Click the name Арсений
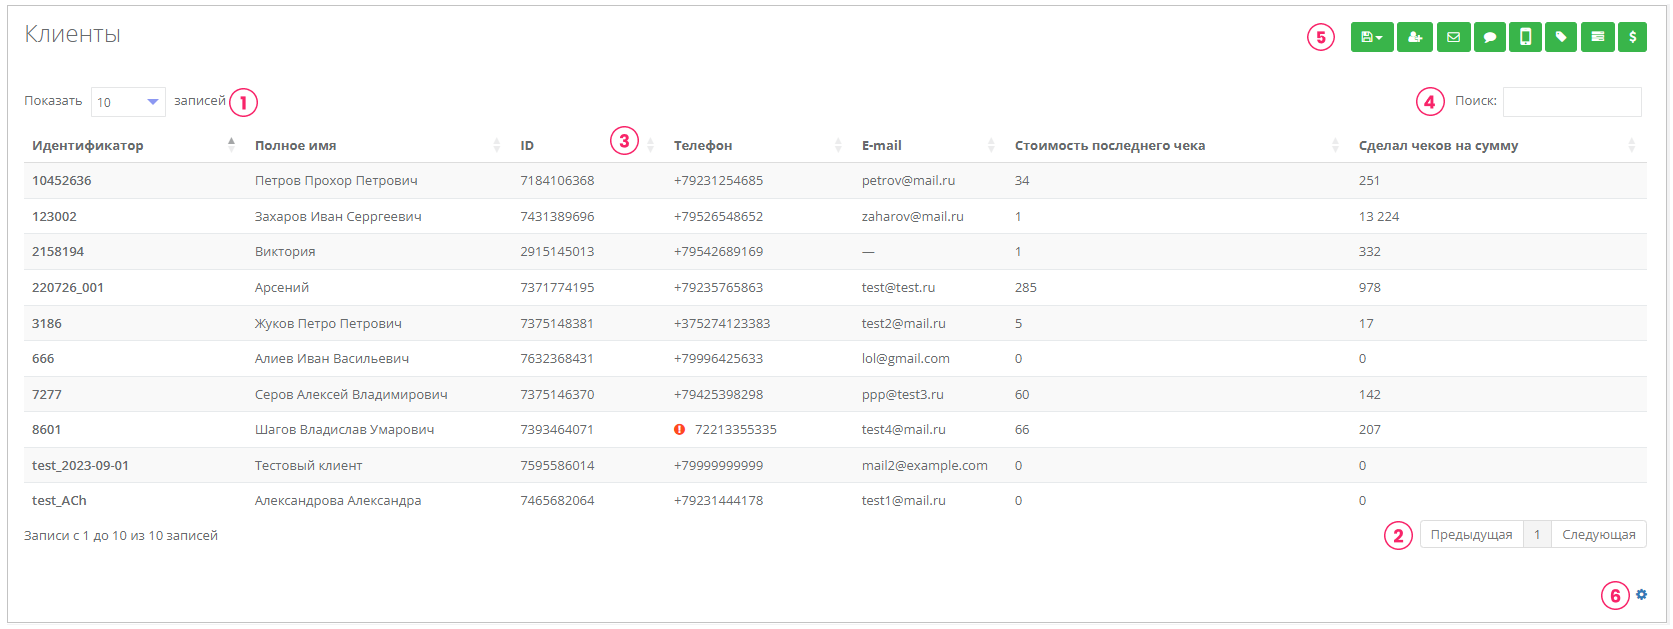The height and width of the screenshot is (629, 1673). pos(282,288)
